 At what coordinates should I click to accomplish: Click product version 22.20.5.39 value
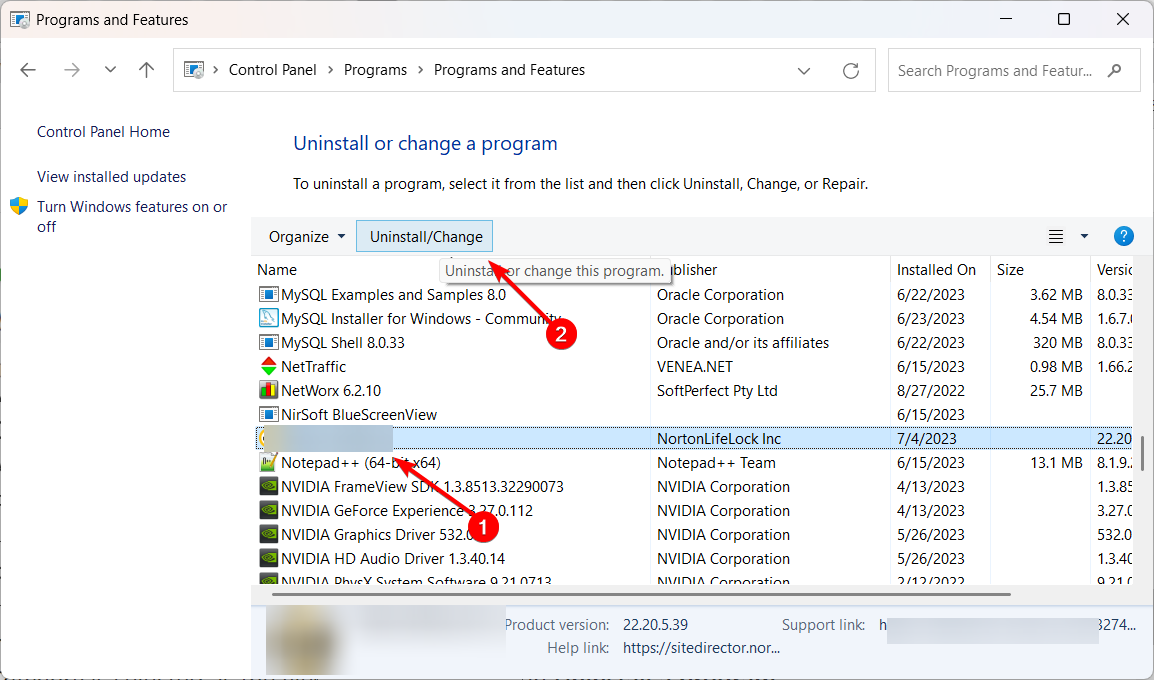point(655,625)
